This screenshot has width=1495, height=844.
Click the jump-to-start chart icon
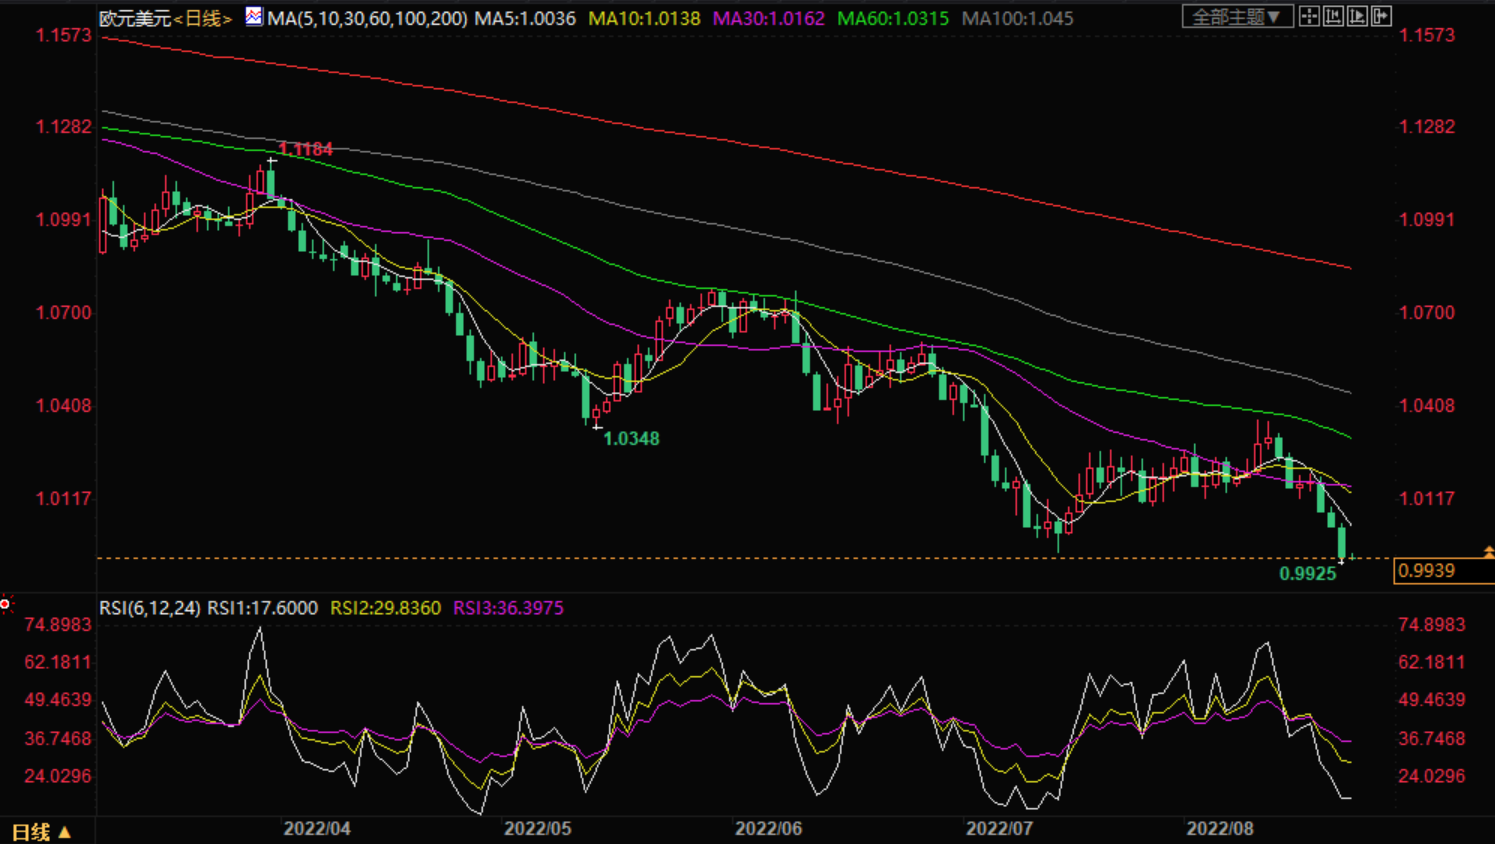coord(1333,16)
